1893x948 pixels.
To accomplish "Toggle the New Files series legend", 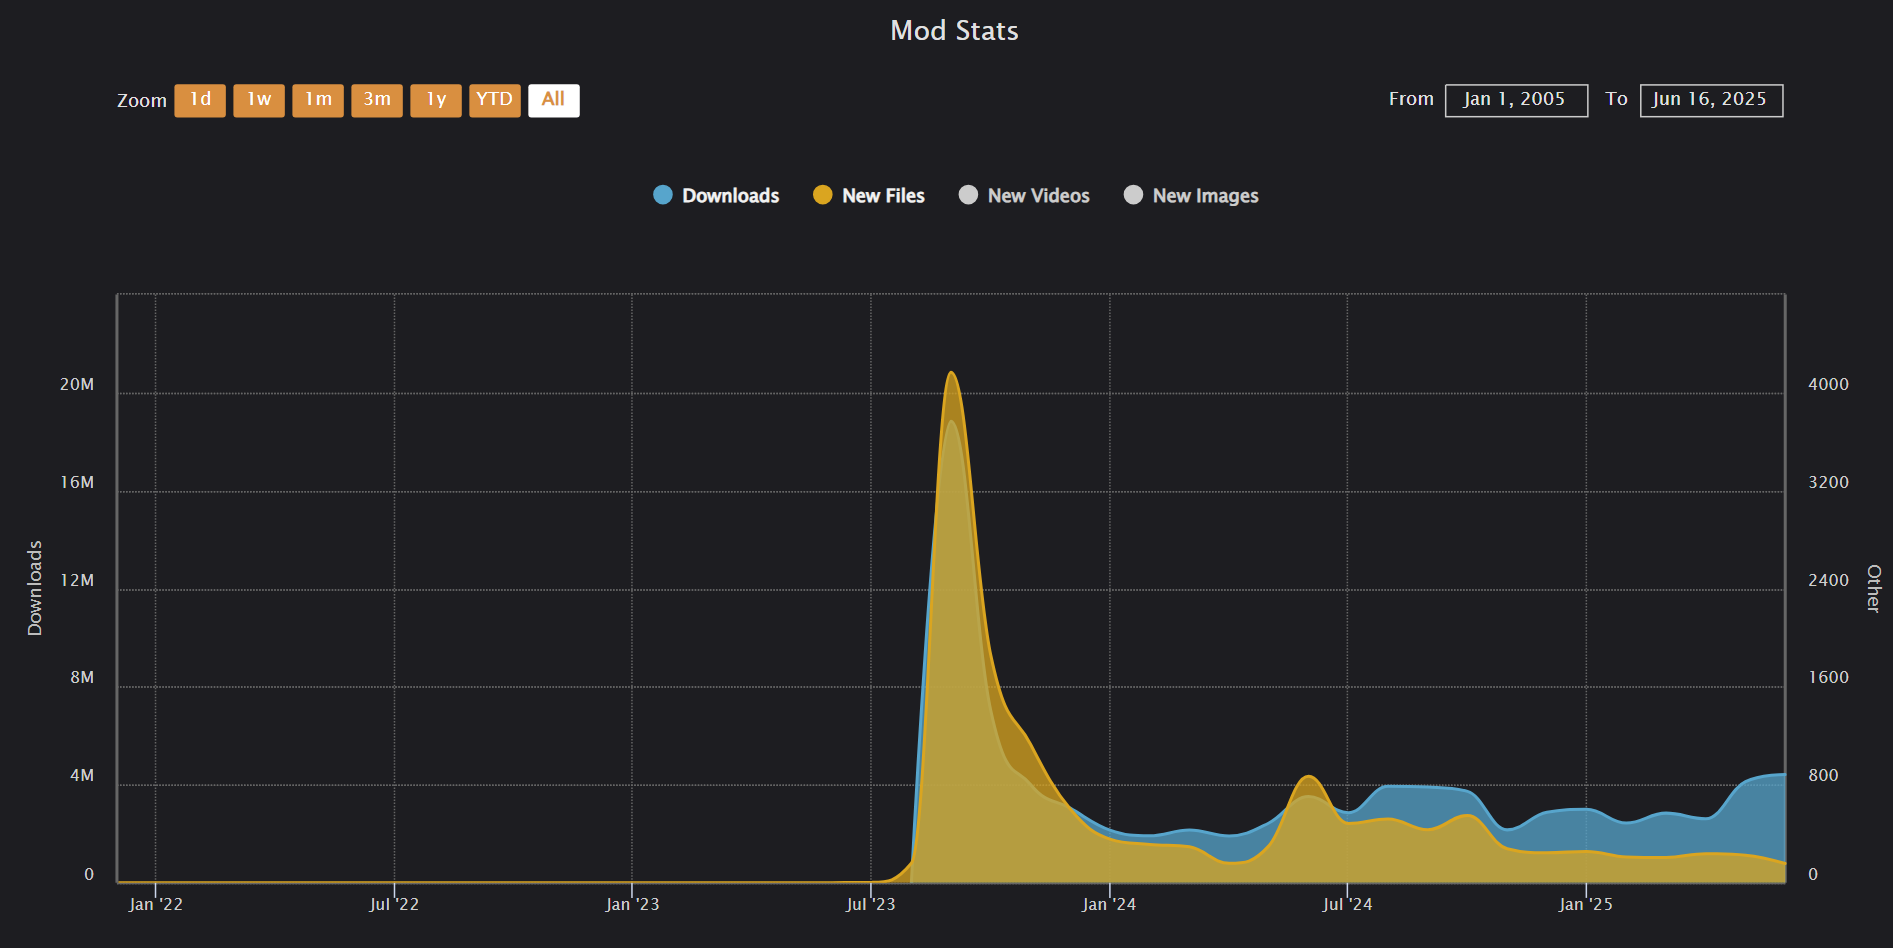I will (x=869, y=195).
